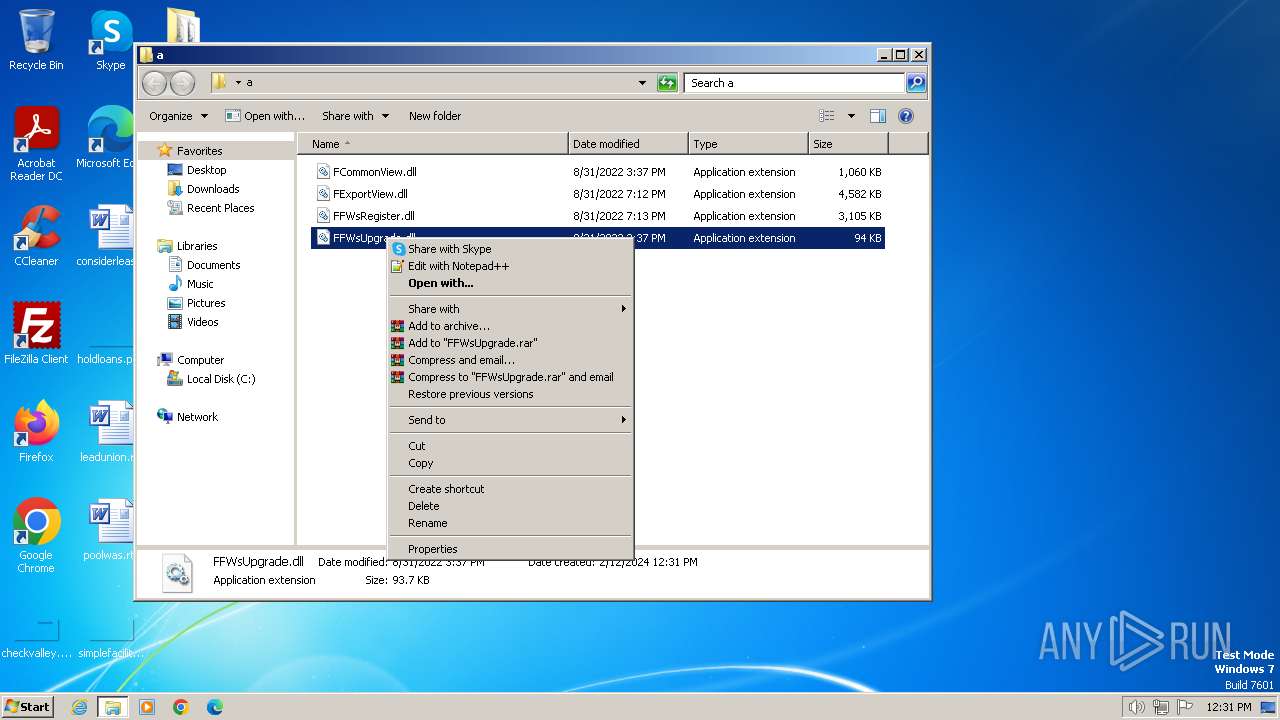
Task: Sort by Size column header
Action: pyautogui.click(x=848, y=144)
